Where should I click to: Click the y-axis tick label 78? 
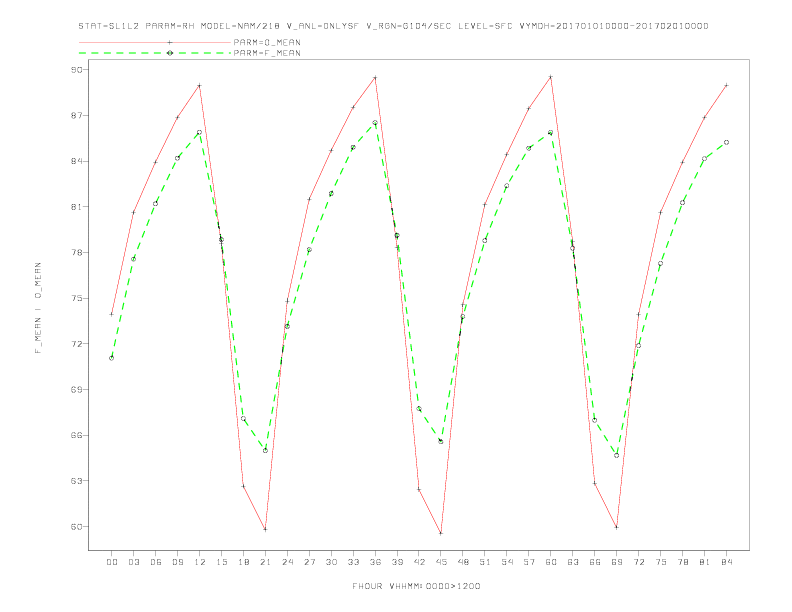point(77,252)
